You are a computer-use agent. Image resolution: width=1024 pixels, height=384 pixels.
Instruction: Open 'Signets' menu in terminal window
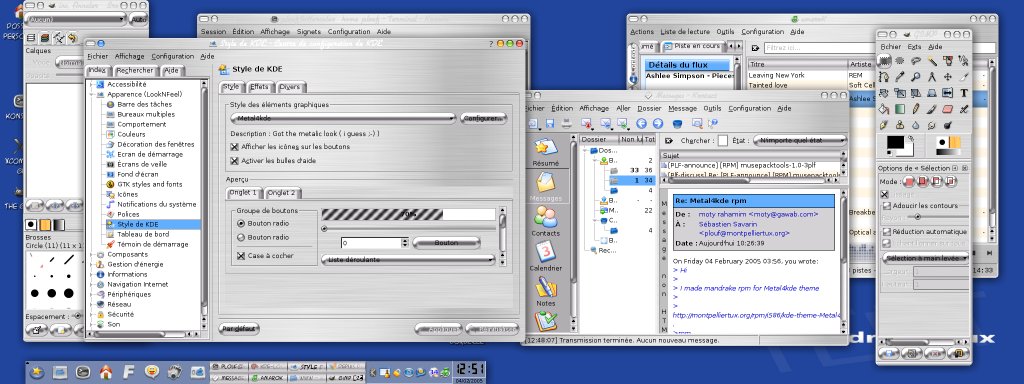pos(308,31)
